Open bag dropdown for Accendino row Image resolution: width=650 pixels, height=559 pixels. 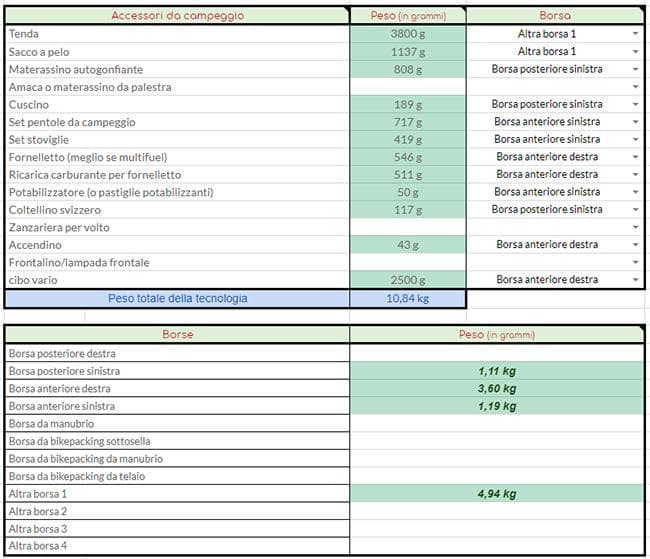pyautogui.click(x=635, y=245)
